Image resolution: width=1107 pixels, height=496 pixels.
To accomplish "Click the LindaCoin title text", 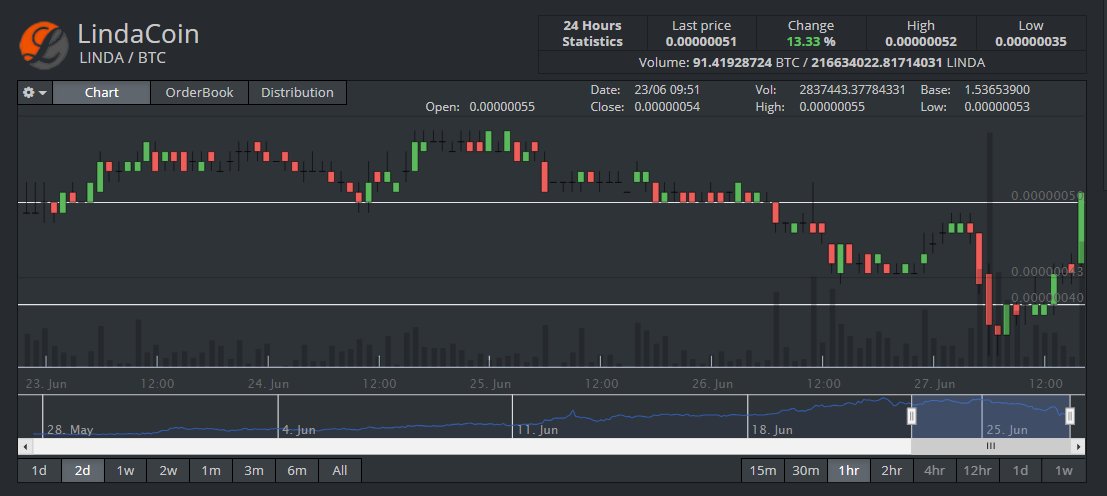I will coord(138,33).
